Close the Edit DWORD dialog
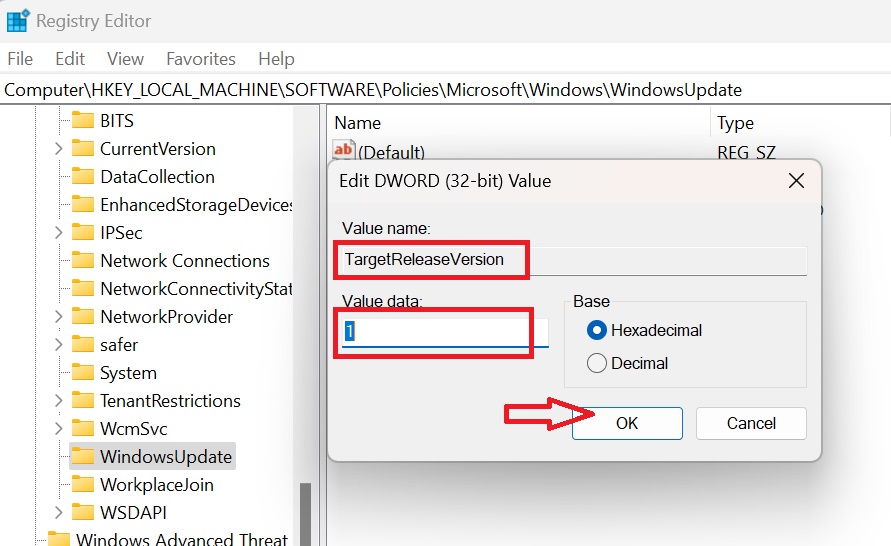891x546 pixels. click(x=797, y=181)
